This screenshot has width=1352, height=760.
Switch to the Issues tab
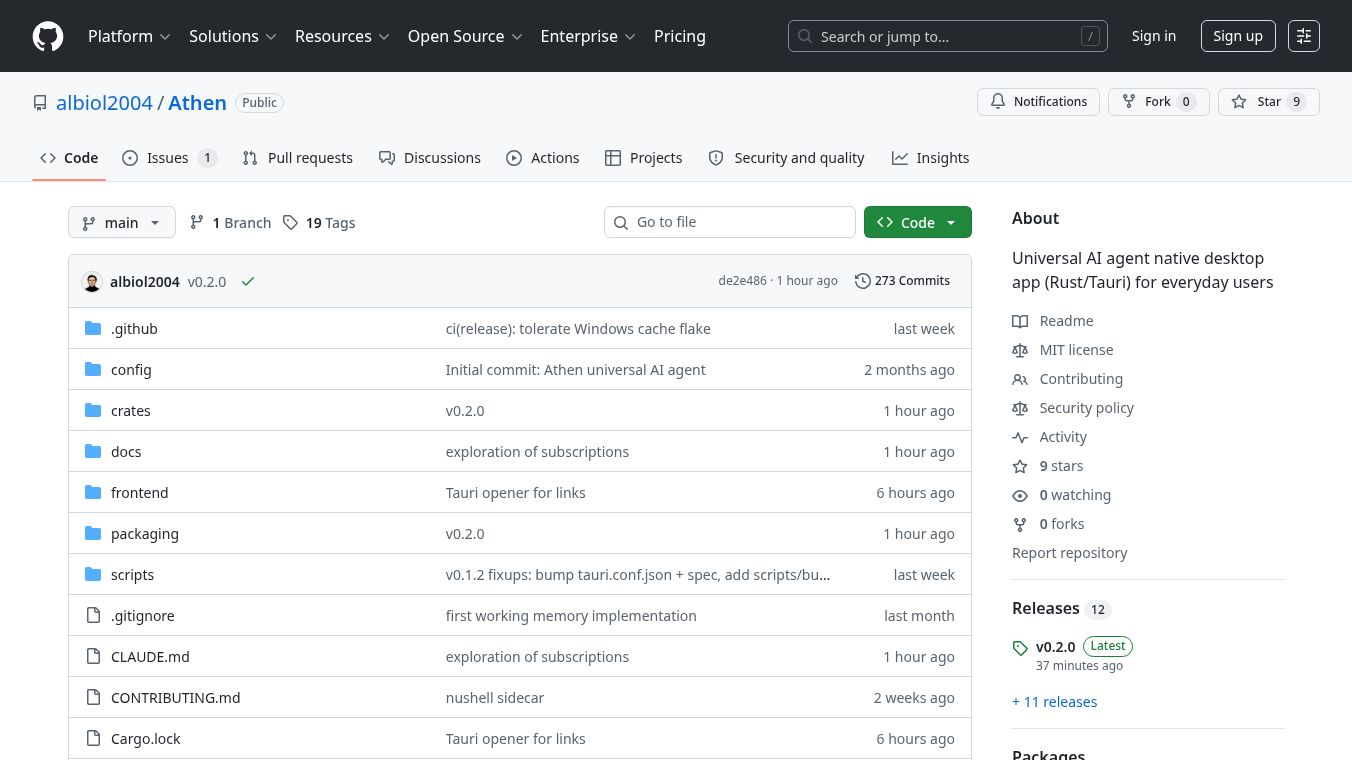[169, 158]
